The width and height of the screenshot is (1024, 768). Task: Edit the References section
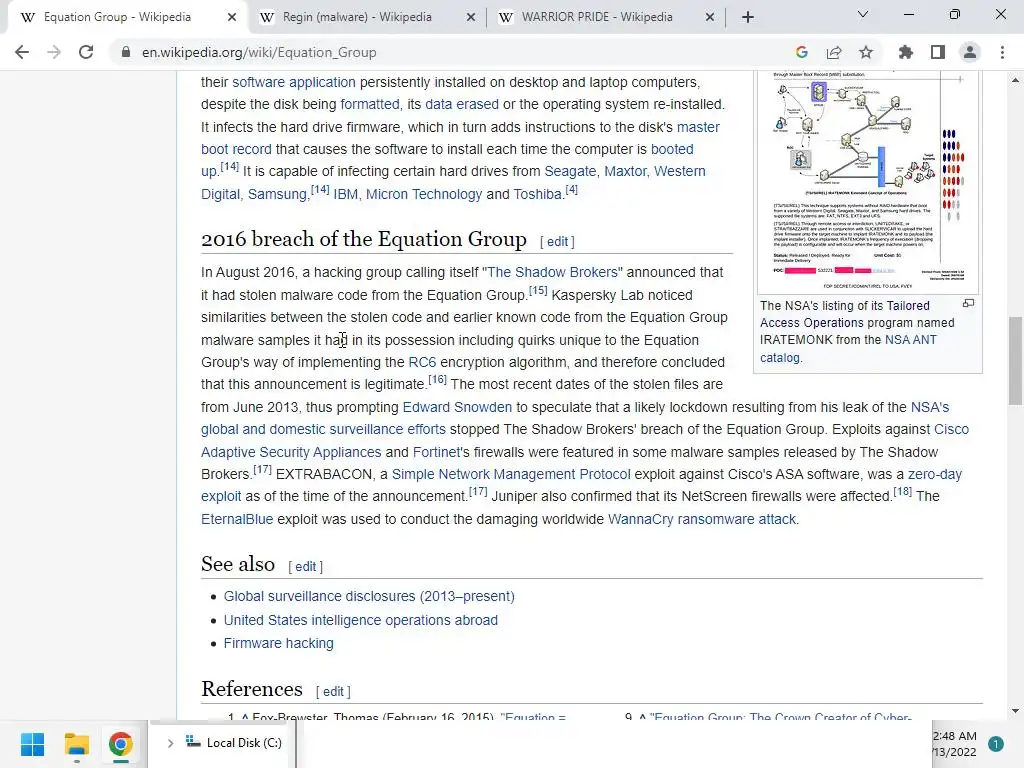point(333,692)
